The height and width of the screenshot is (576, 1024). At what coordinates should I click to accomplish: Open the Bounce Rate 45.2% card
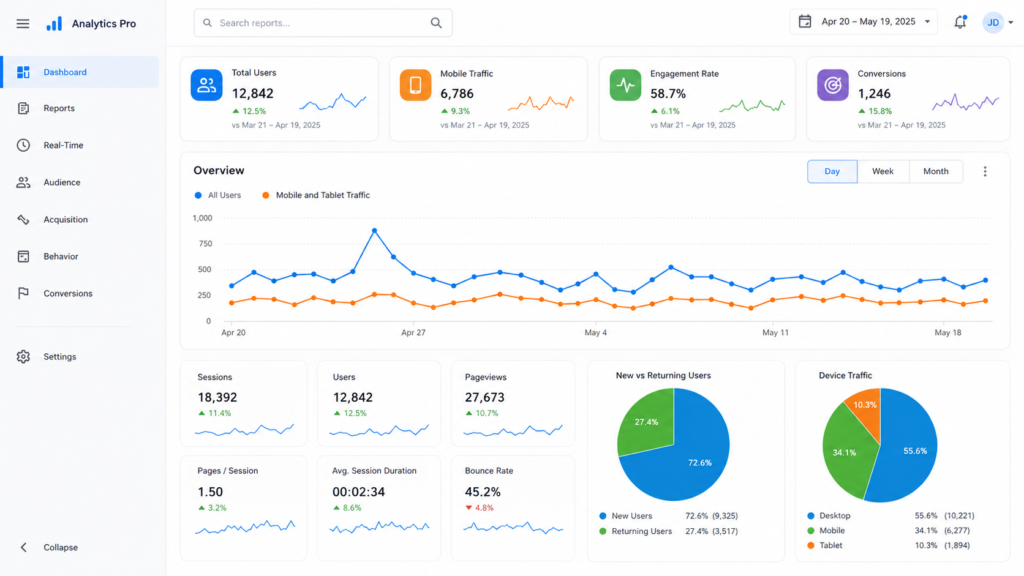tap(513, 508)
